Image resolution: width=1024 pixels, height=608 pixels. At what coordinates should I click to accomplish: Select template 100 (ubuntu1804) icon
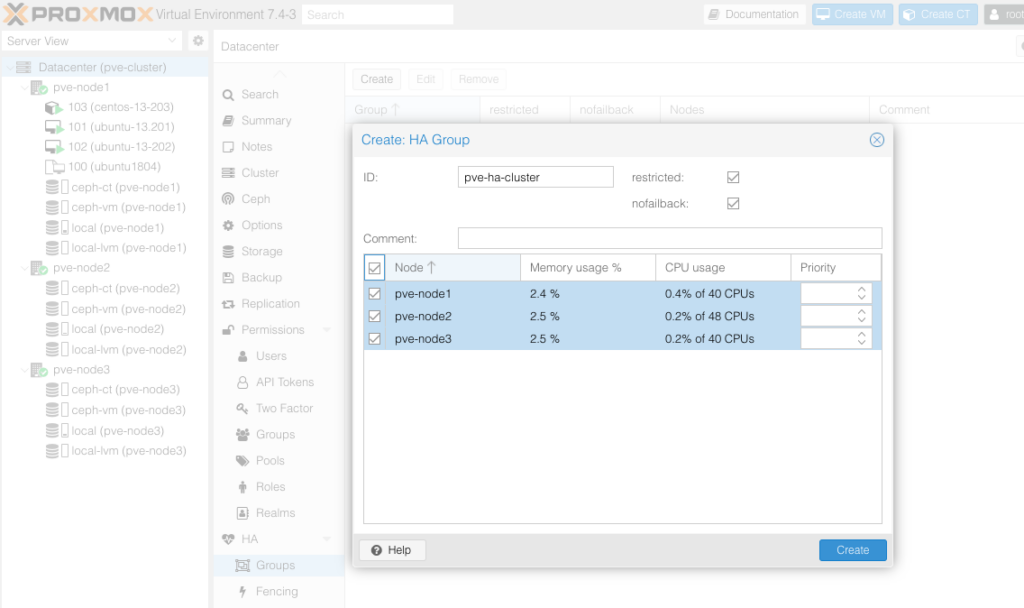tap(54, 167)
